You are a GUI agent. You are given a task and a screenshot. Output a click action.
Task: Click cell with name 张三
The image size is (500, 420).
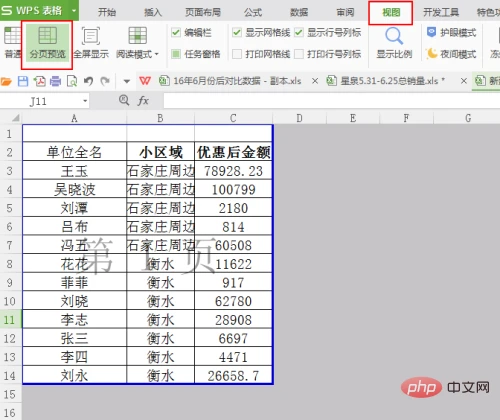pyautogui.click(x=74, y=338)
